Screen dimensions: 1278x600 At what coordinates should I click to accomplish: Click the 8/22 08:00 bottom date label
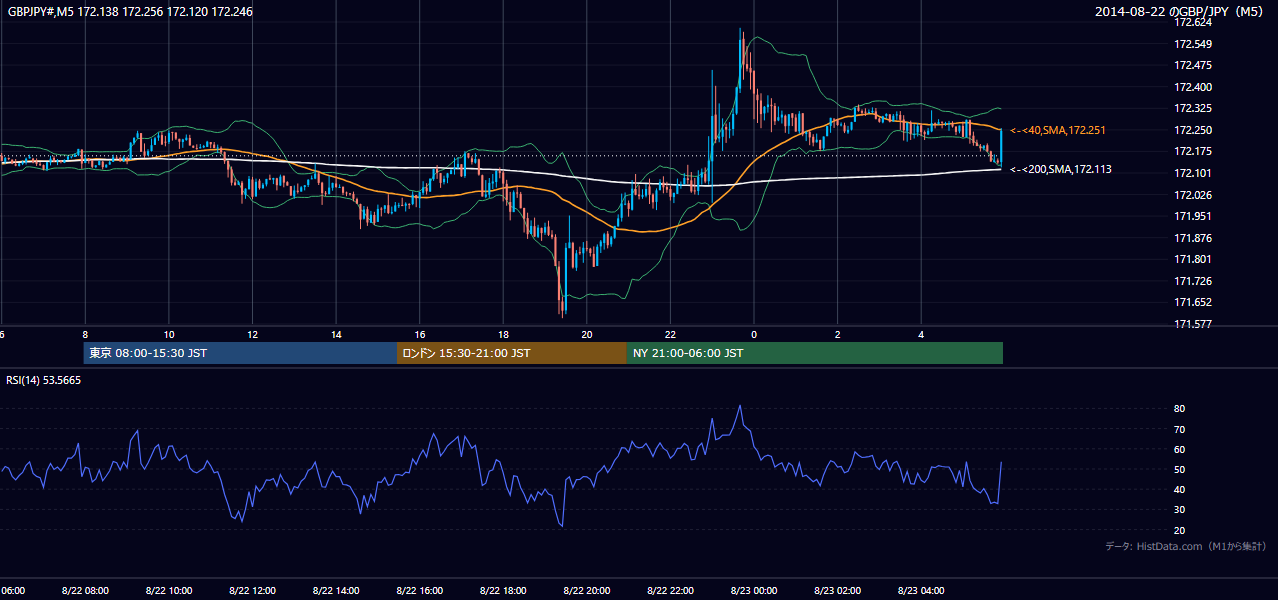tap(85, 591)
